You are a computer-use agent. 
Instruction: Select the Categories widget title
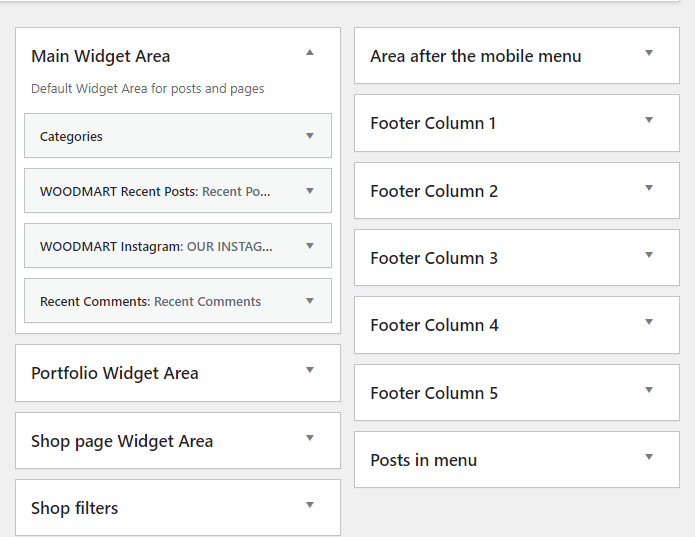click(x=71, y=137)
